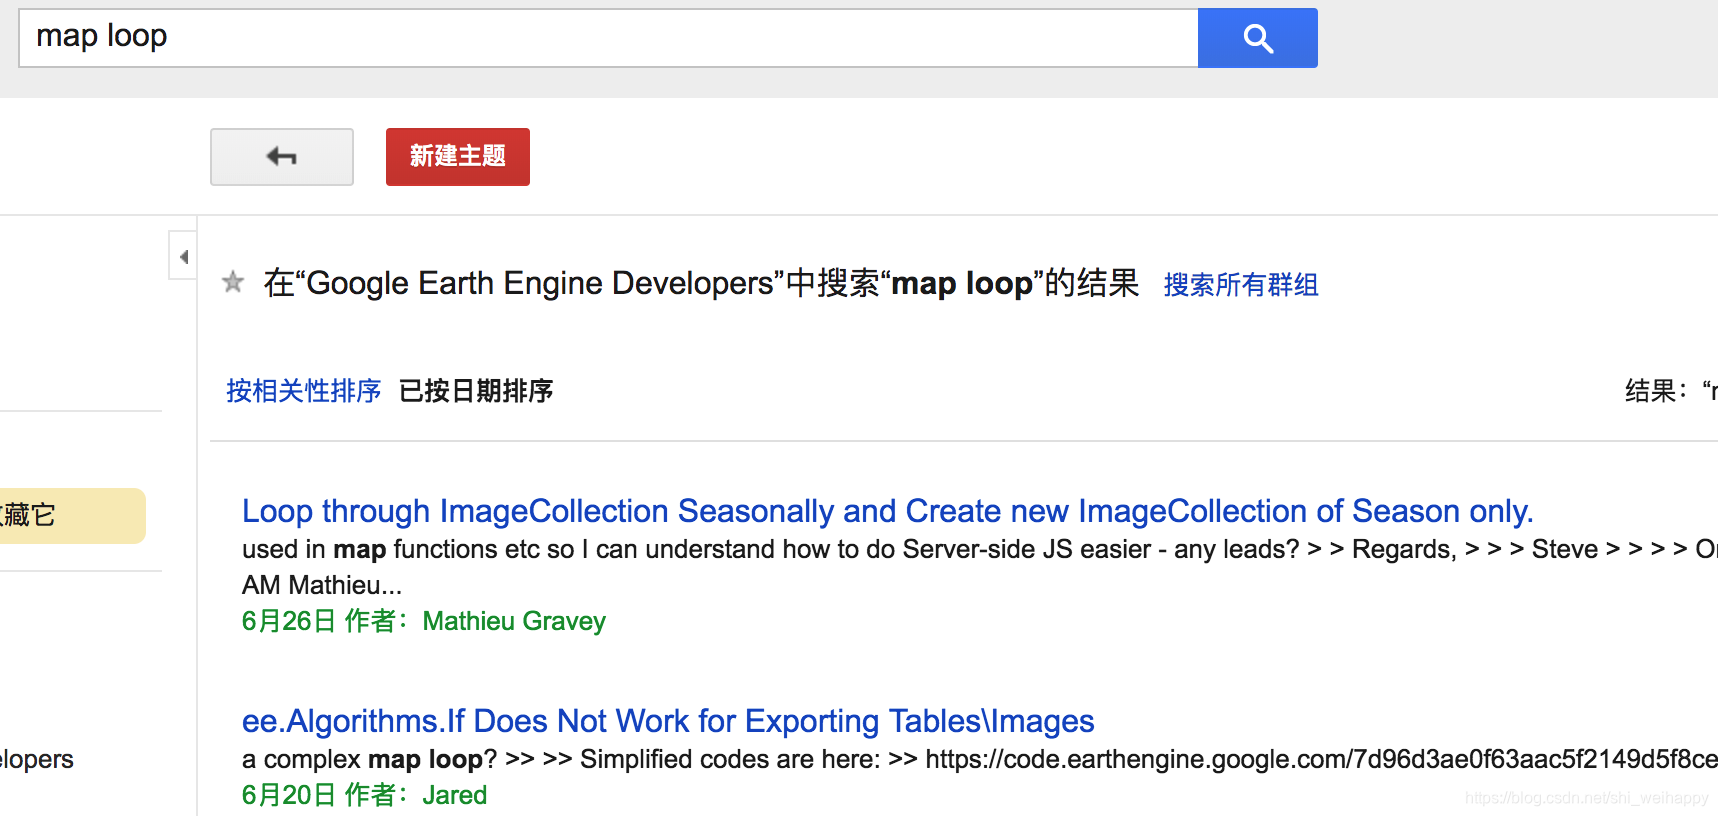Click the '6月20日 作者：' date text

325,795
